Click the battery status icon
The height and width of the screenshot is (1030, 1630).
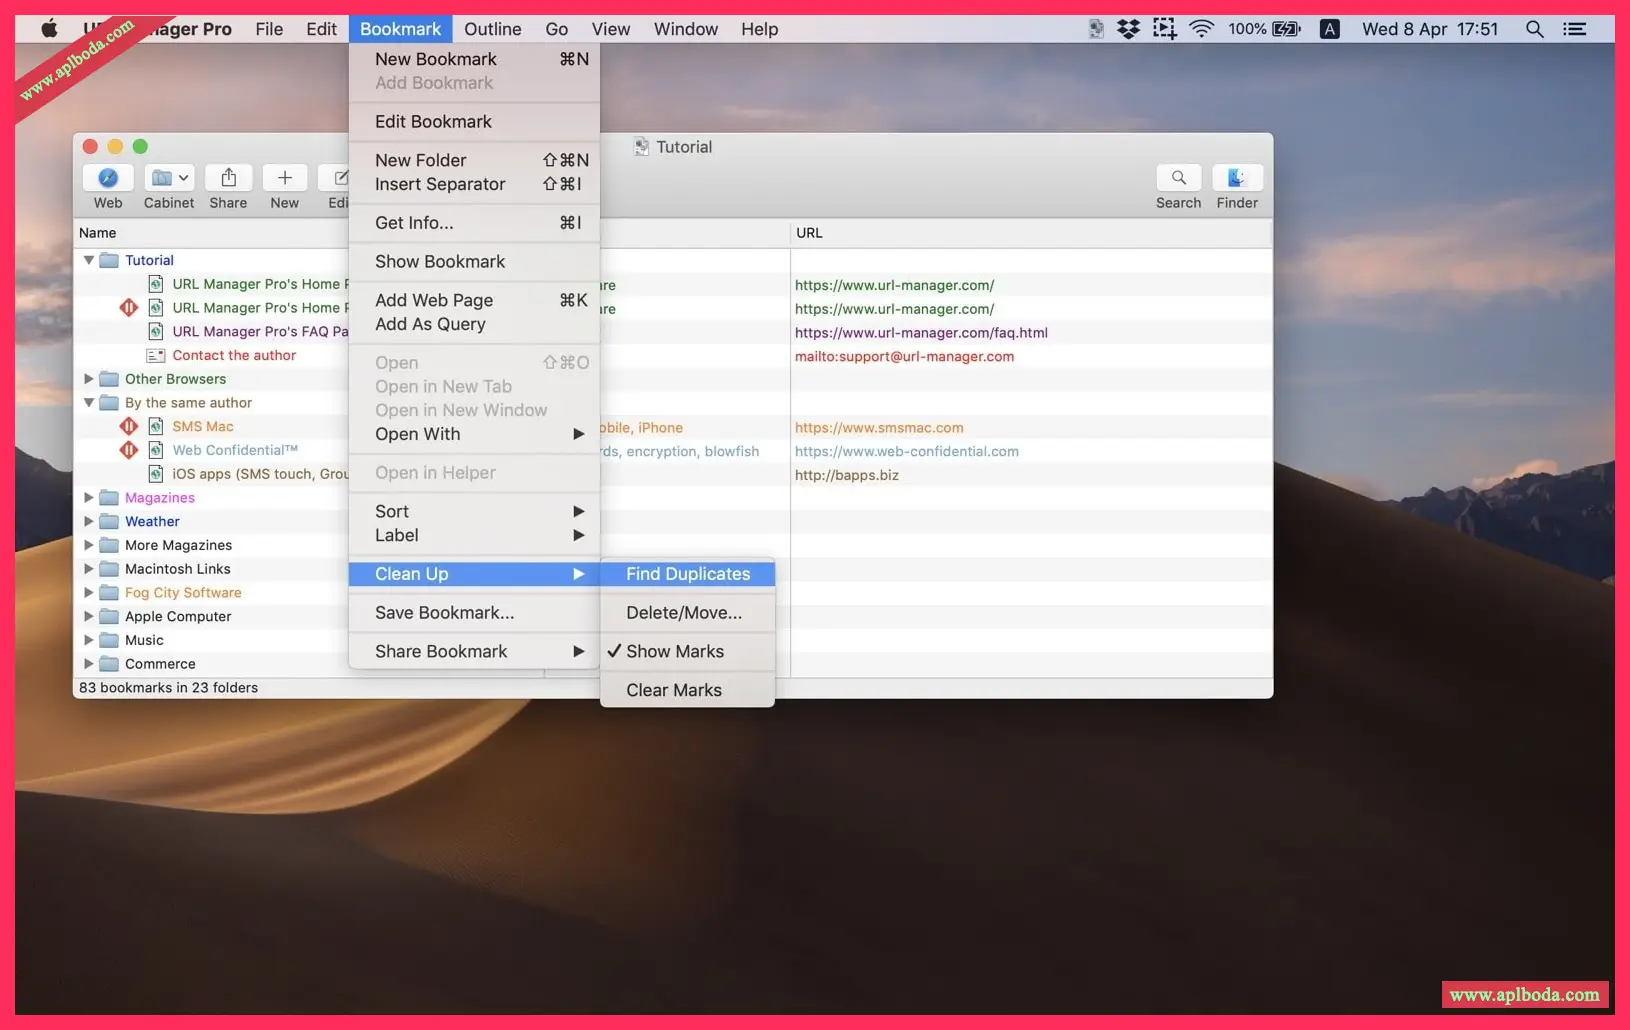click(x=1286, y=29)
